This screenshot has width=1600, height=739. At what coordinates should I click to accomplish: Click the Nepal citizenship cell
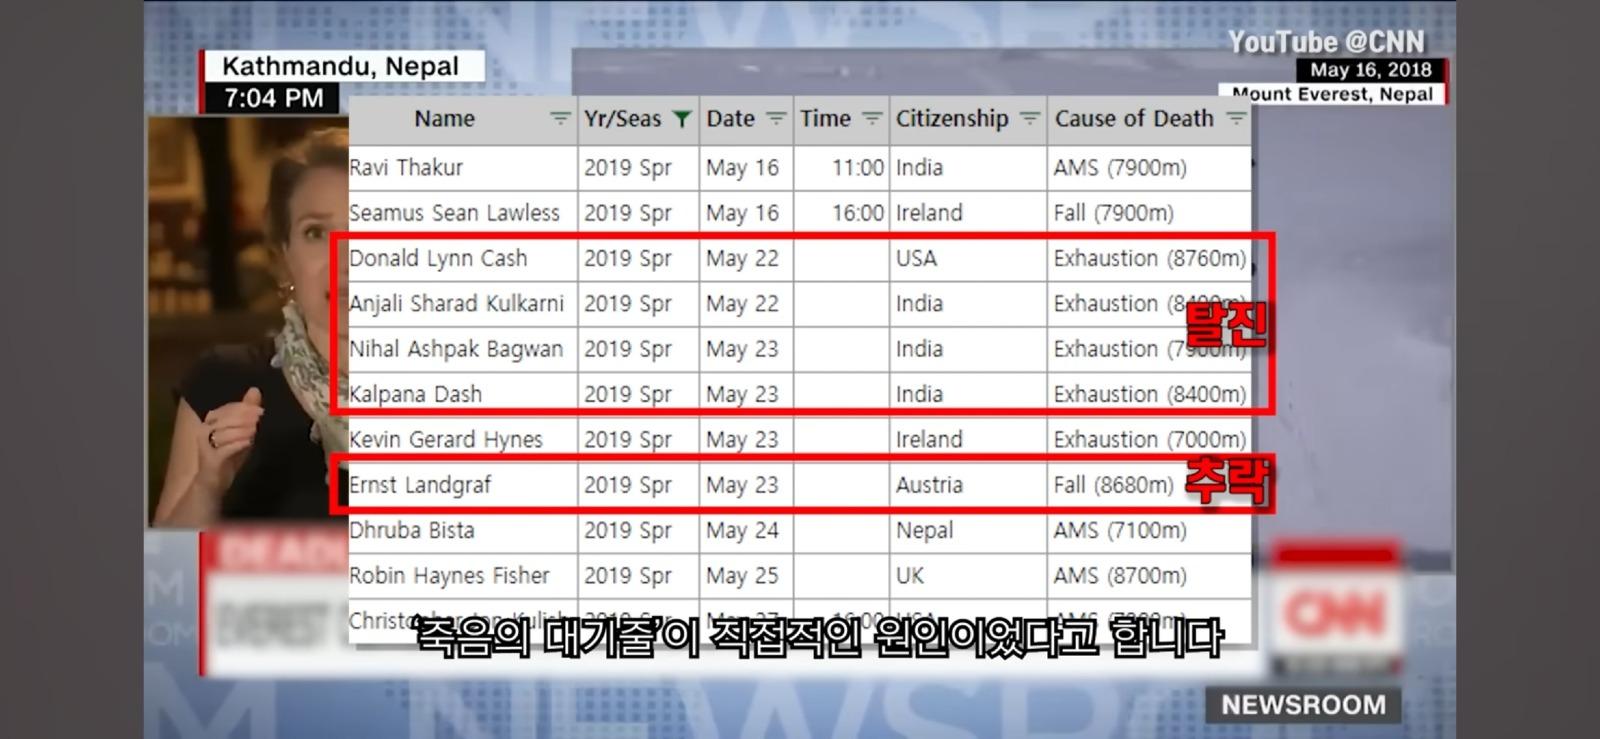[968, 530]
